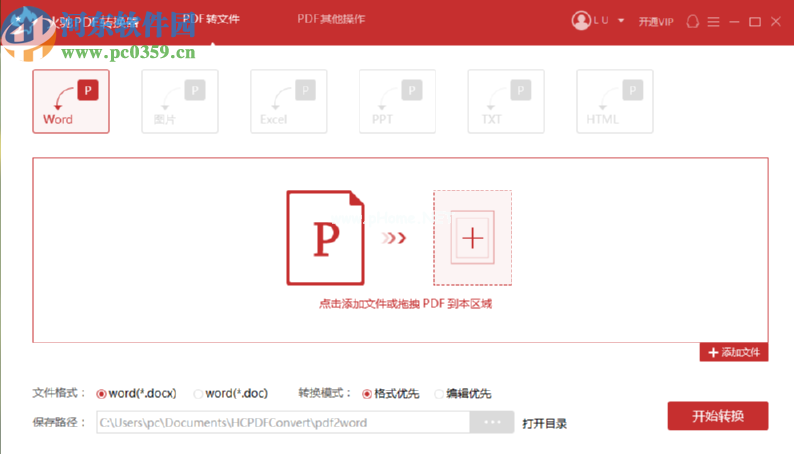Select the word(*.docx) file format option

point(136,393)
